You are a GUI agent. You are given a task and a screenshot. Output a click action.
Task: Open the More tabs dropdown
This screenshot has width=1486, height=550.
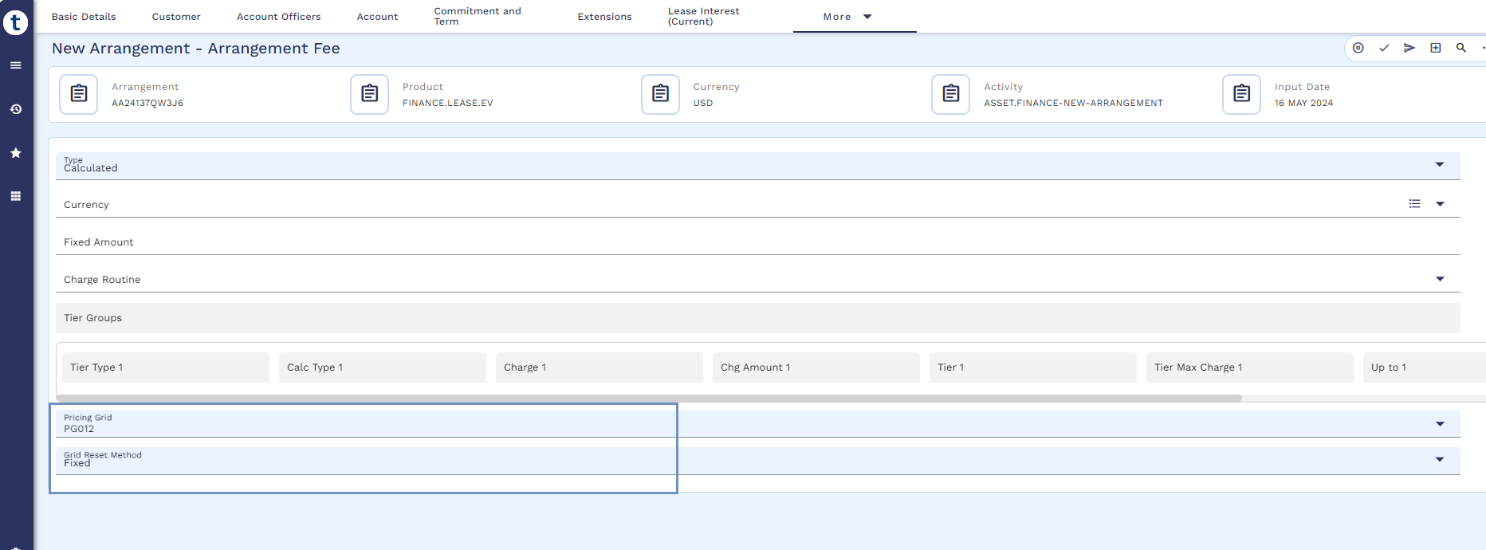point(855,17)
